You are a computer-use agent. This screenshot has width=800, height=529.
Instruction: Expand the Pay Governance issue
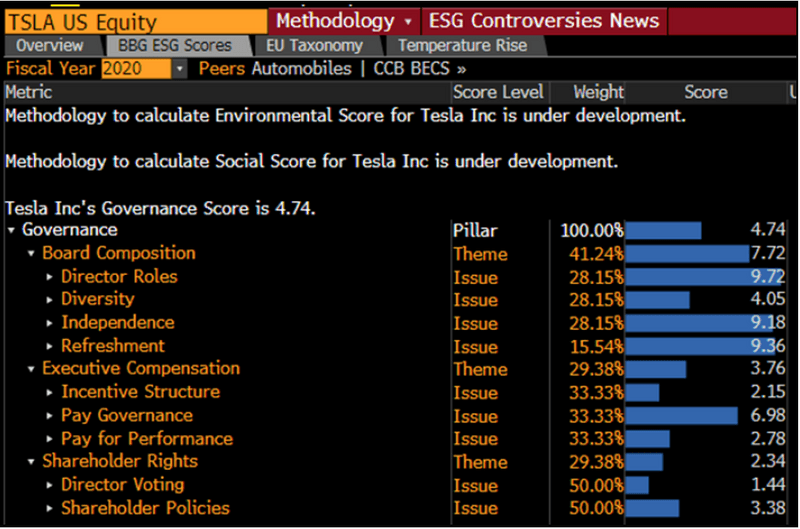49,415
